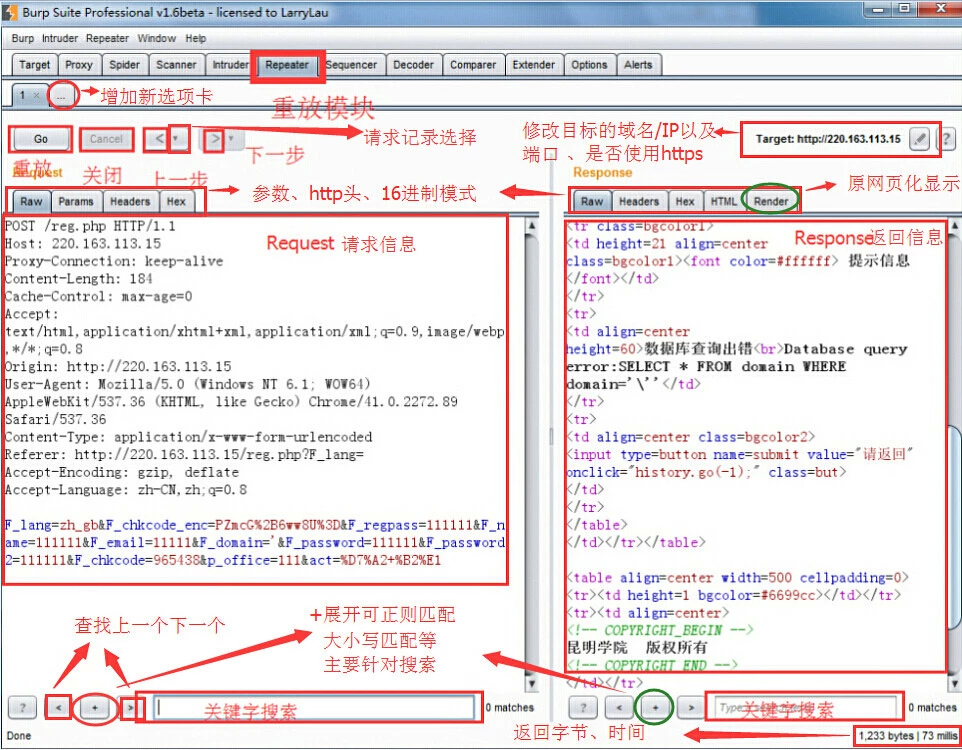Click the Cache-Control: max-age=0 header line
This screenshot has height=750, width=962.
pyautogui.click(x=98, y=296)
